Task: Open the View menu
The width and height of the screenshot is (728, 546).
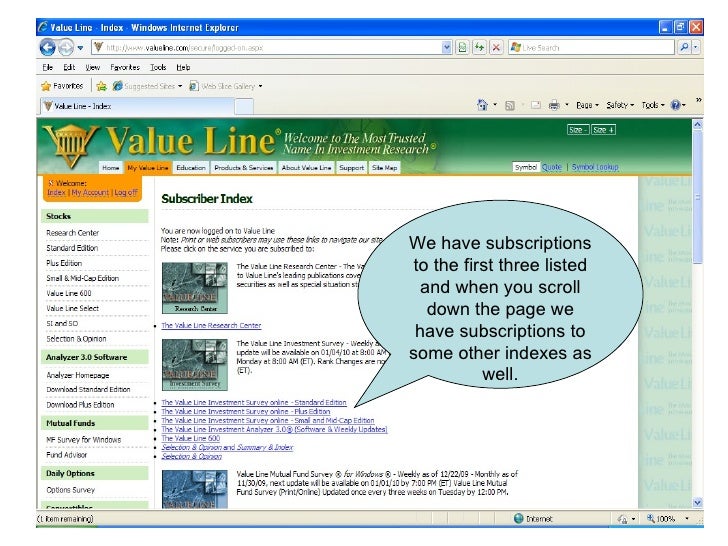Action: (x=92, y=67)
